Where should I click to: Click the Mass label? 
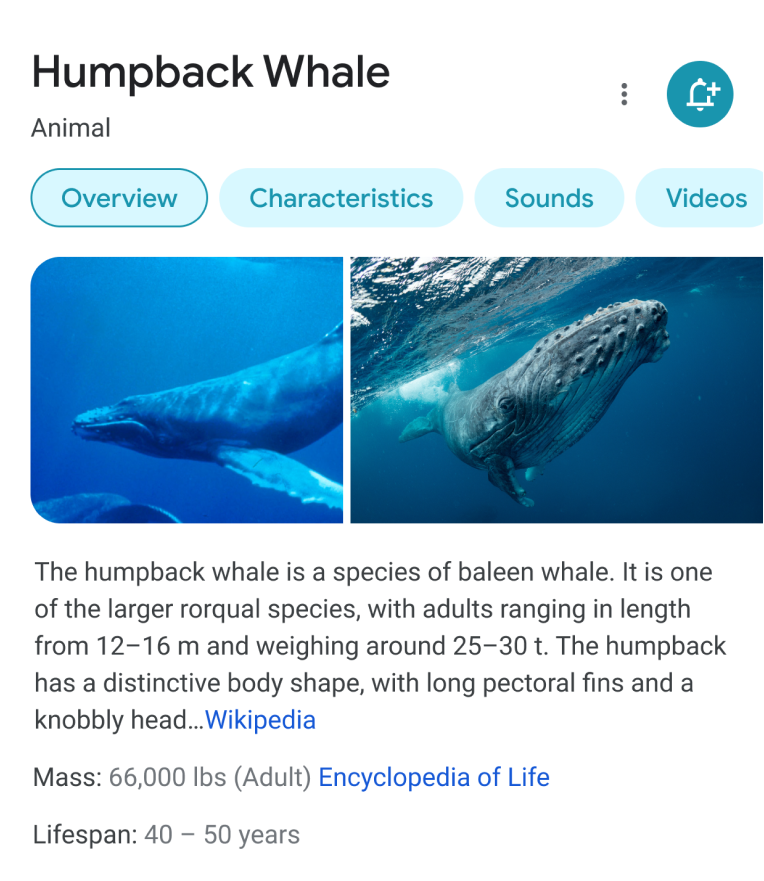click(67, 778)
